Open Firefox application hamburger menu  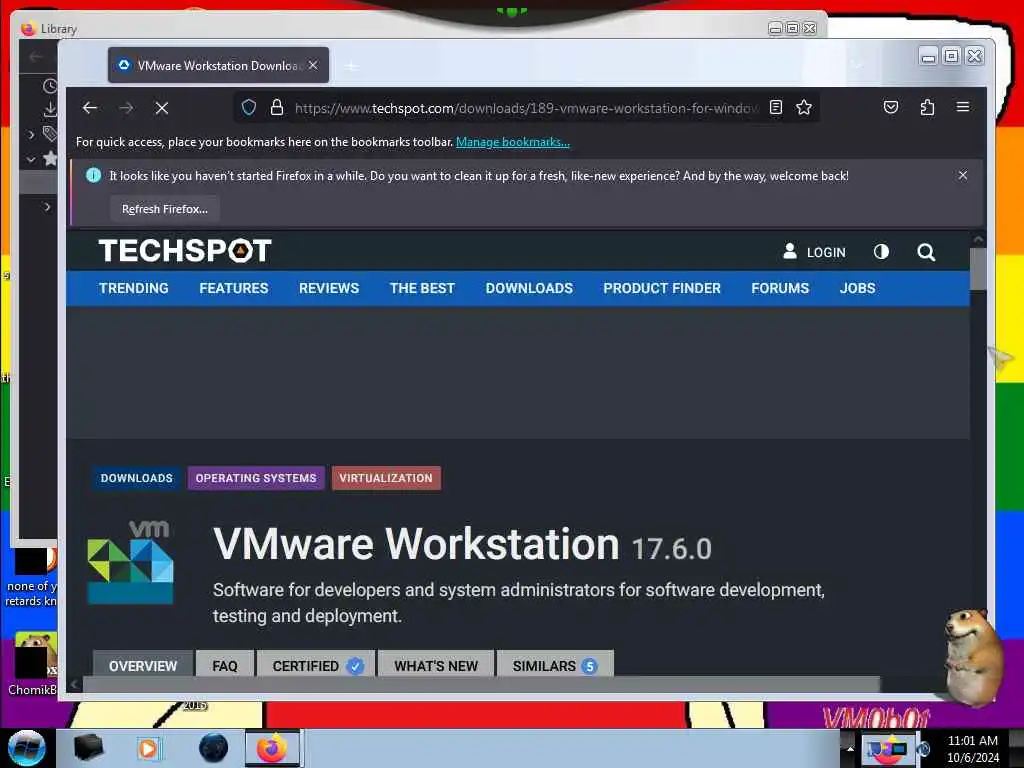pyautogui.click(x=963, y=107)
